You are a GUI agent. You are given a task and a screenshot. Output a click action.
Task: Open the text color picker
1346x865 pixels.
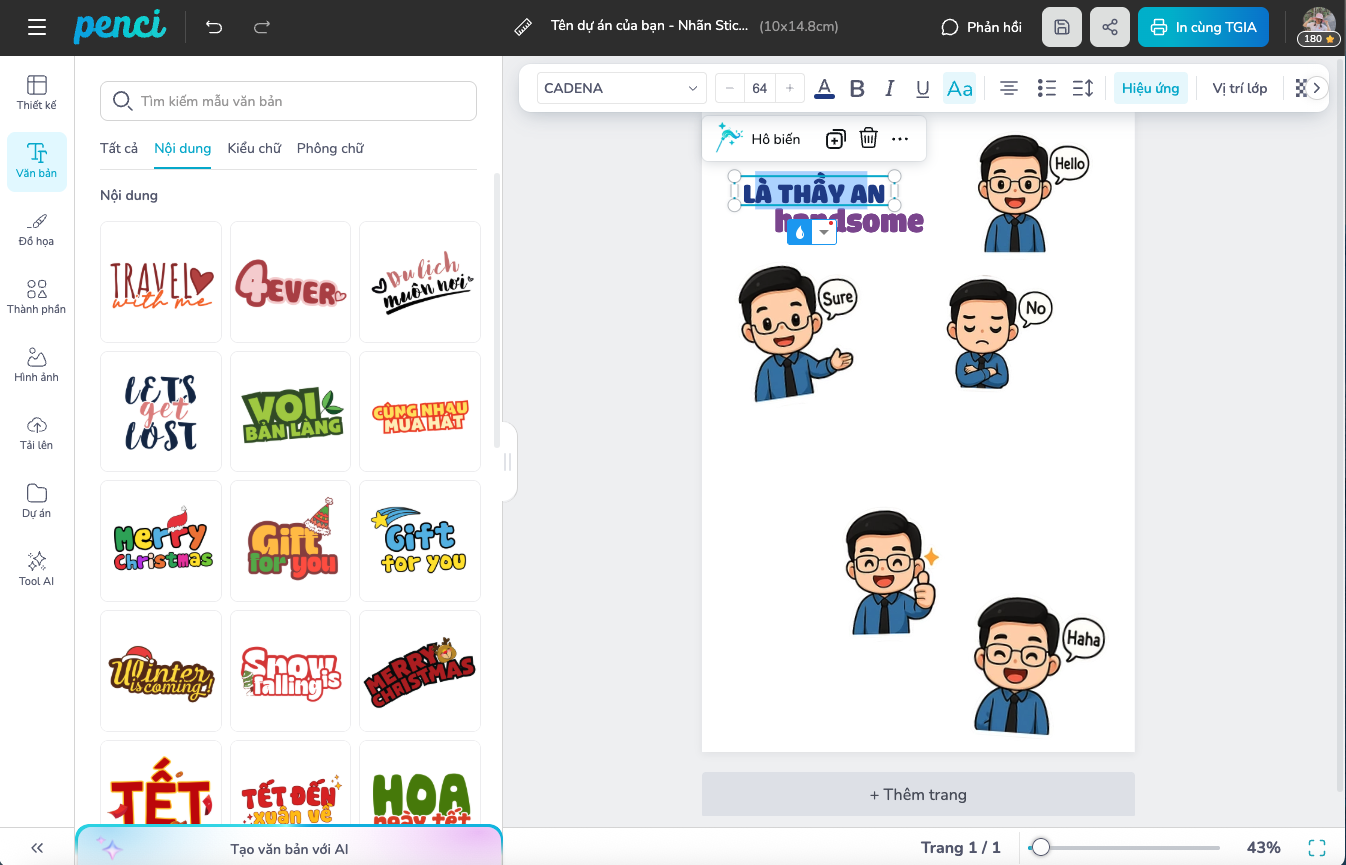click(824, 88)
